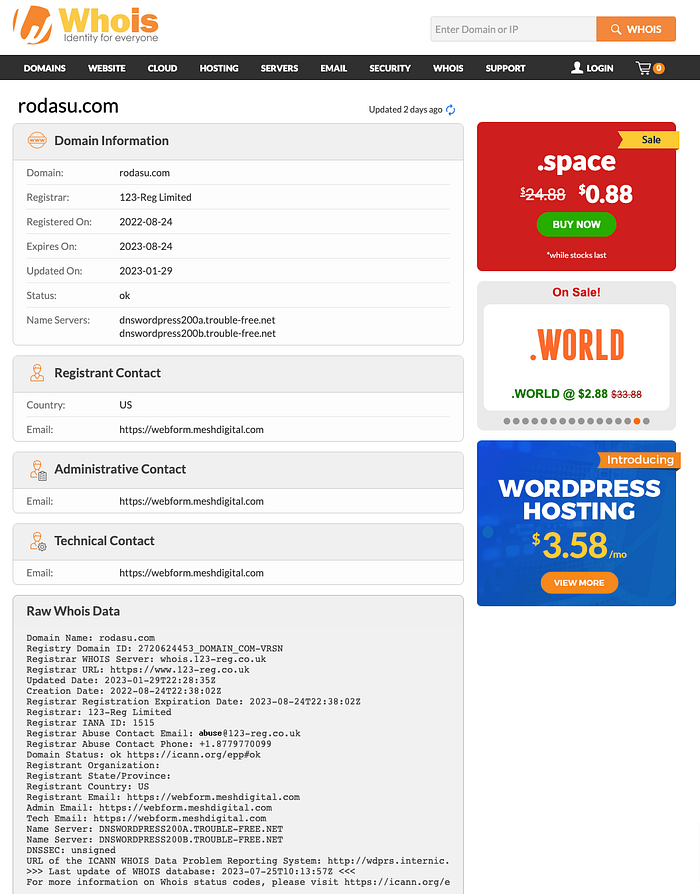Click name server dnswordpress200a.trouble-free.net
The image size is (700, 894).
click(x=197, y=320)
